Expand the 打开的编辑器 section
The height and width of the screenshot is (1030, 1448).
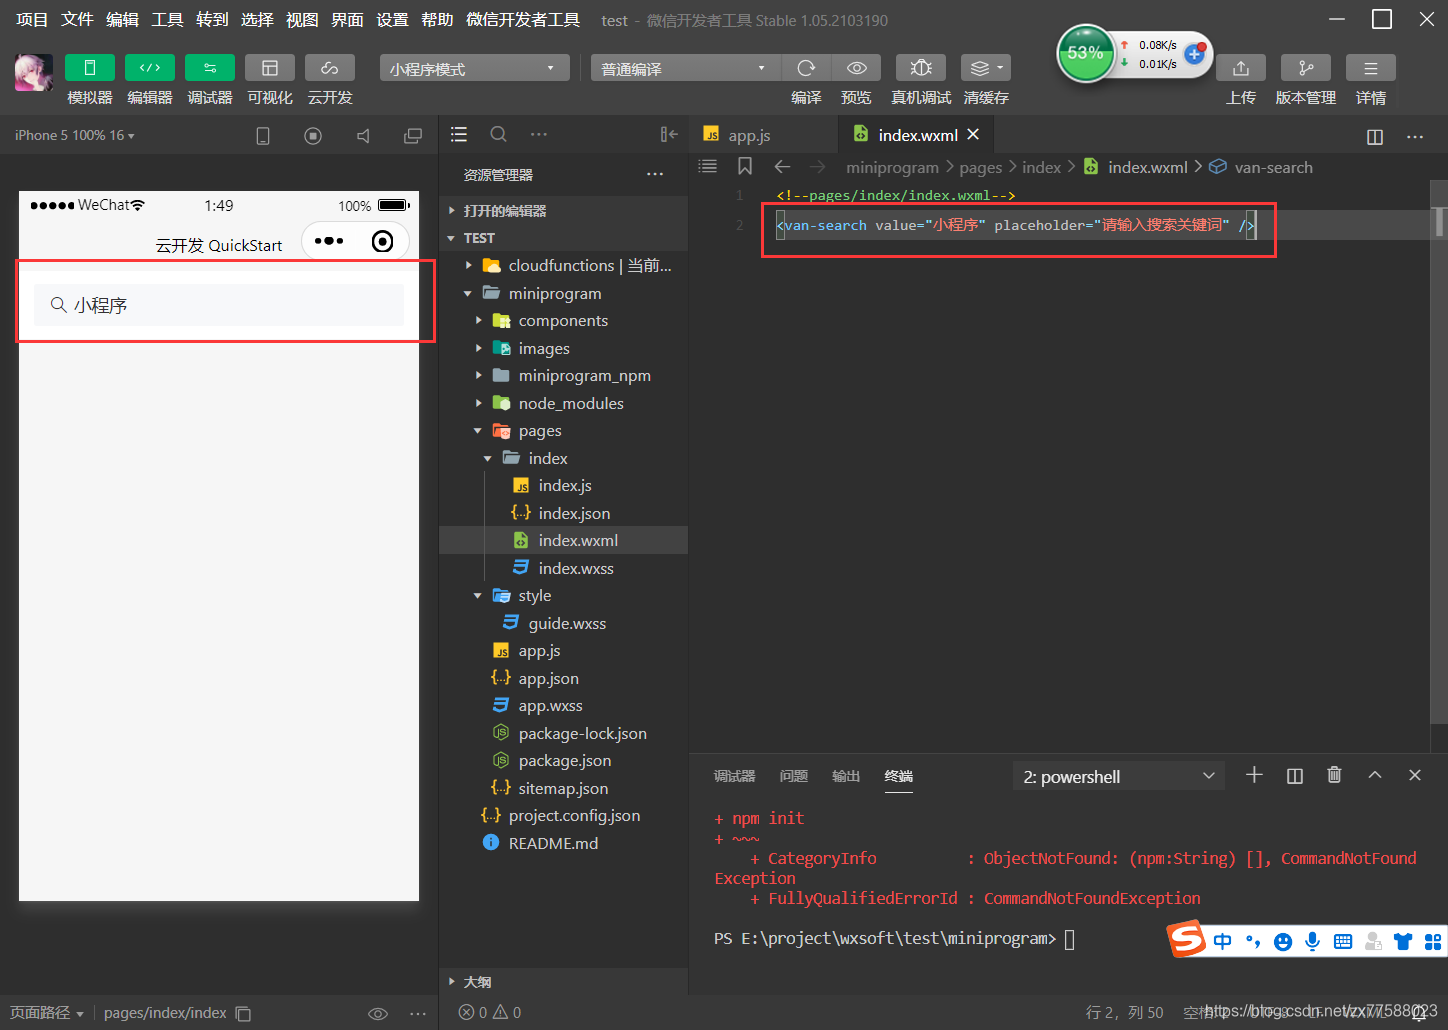click(x=563, y=210)
